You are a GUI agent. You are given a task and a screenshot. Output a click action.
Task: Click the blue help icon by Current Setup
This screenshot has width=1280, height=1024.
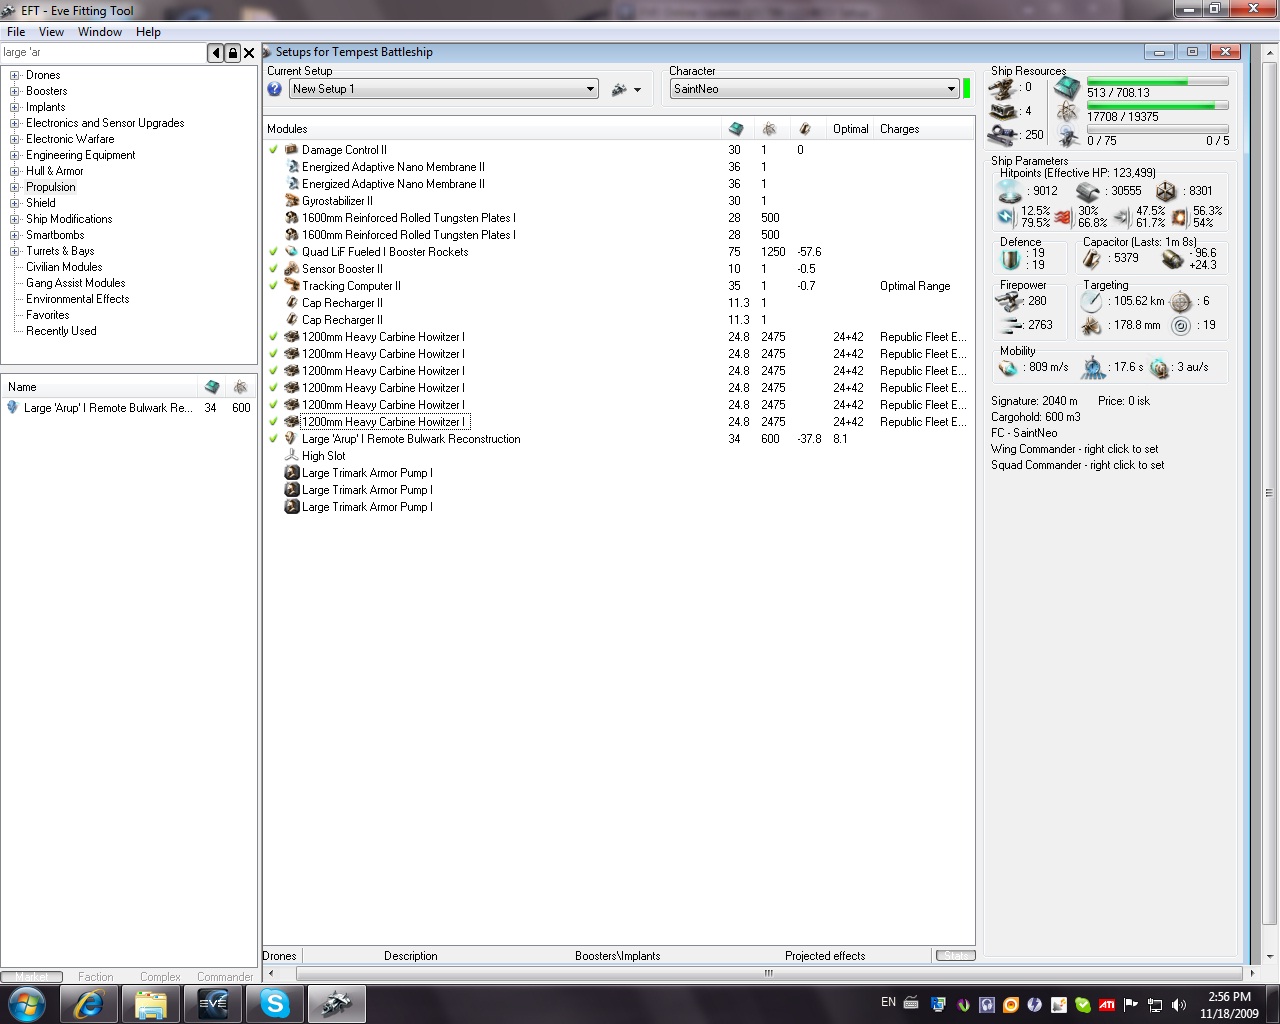tap(275, 89)
